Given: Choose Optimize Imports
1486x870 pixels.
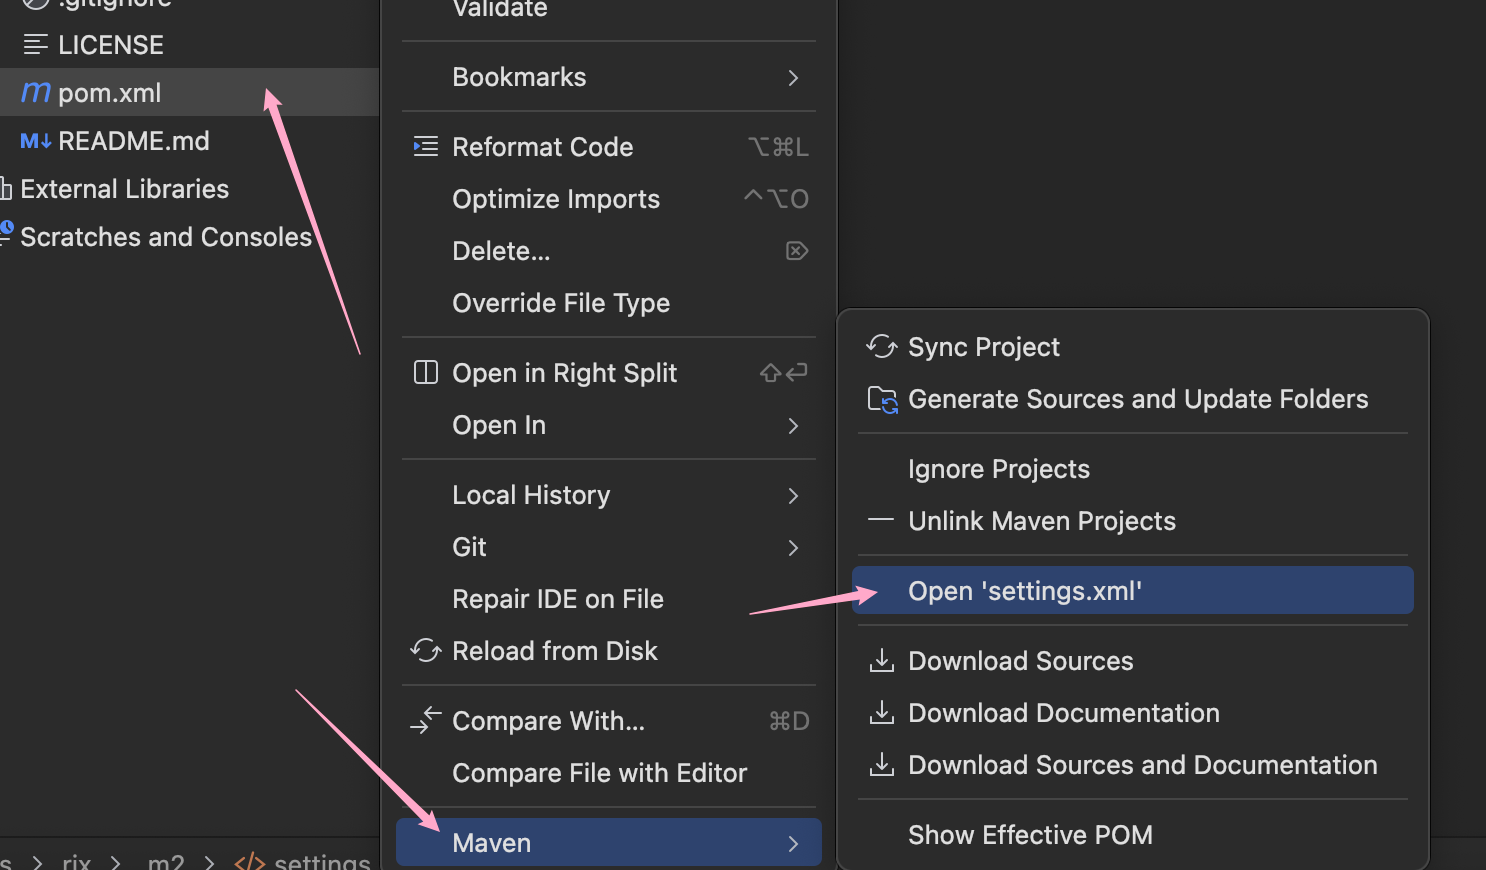Looking at the screenshot, I should (609, 199).
